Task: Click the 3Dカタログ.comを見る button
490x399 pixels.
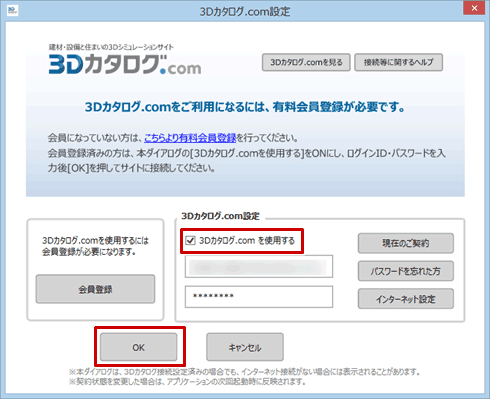Action: pyautogui.click(x=306, y=62)
